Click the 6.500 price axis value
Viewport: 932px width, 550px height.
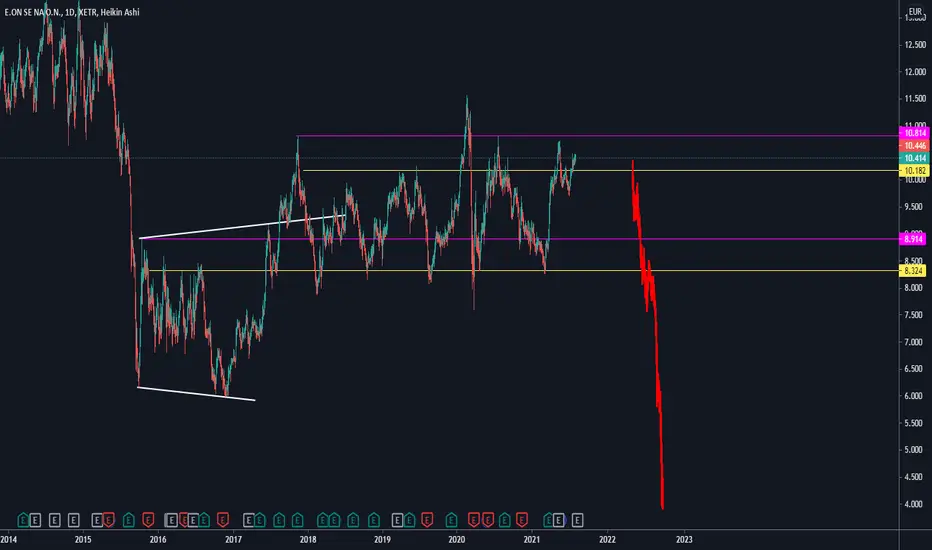click(914, 369)
